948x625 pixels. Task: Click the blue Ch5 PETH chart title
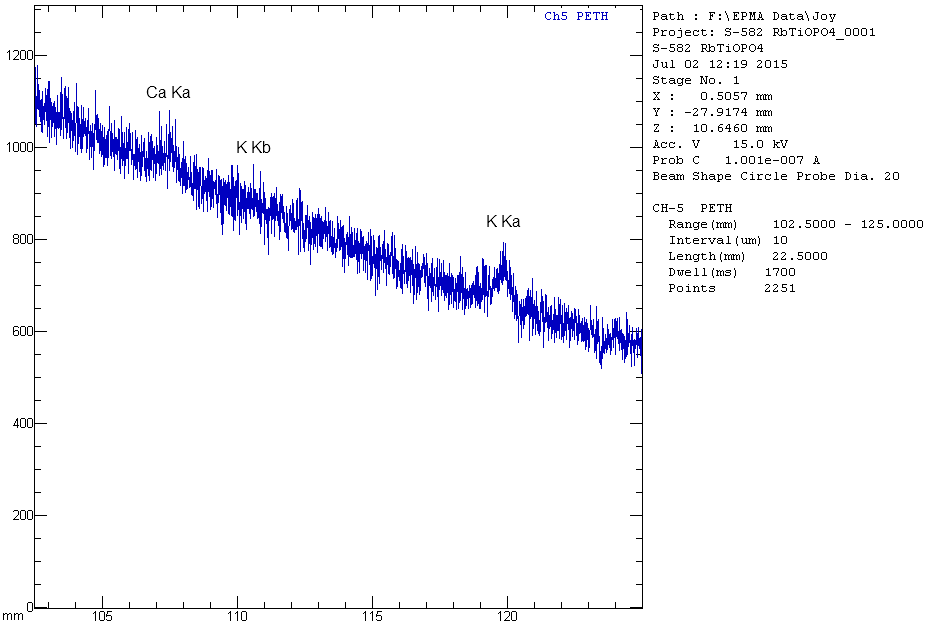tap(575, 16)
